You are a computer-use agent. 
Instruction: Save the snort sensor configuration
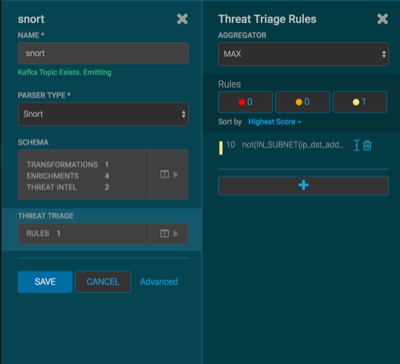tap(45, 282)
